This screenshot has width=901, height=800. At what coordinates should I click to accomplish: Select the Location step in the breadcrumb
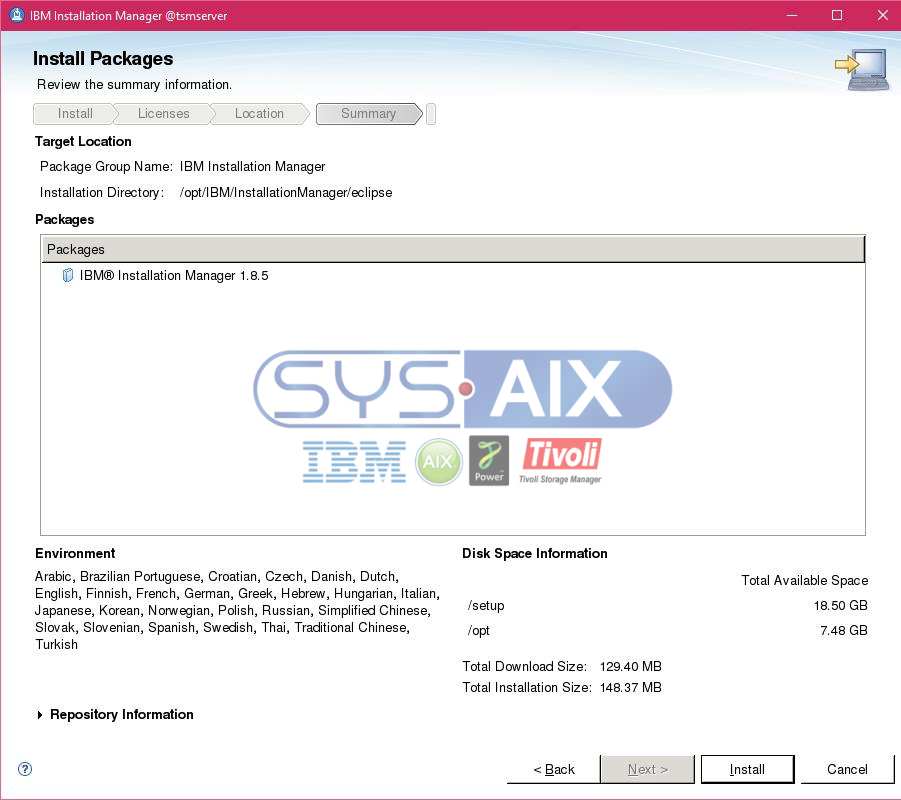tap(259, 114)
